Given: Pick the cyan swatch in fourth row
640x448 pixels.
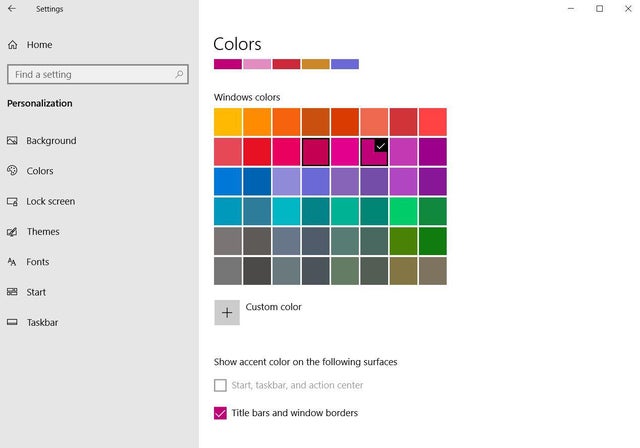Looking at the screenshot, I should pyautogui.click(x=287, y=211).
